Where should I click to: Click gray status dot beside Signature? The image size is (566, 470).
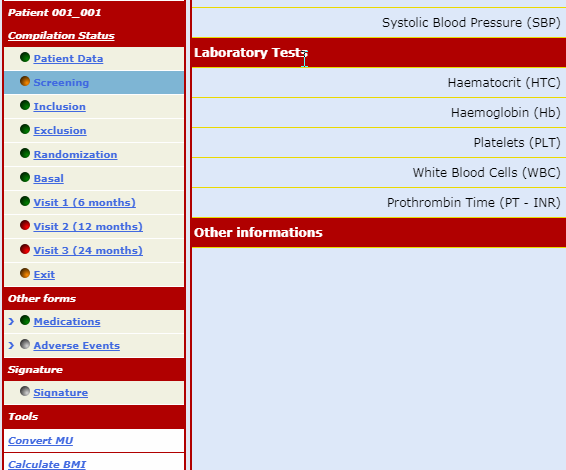coord(25,391)
